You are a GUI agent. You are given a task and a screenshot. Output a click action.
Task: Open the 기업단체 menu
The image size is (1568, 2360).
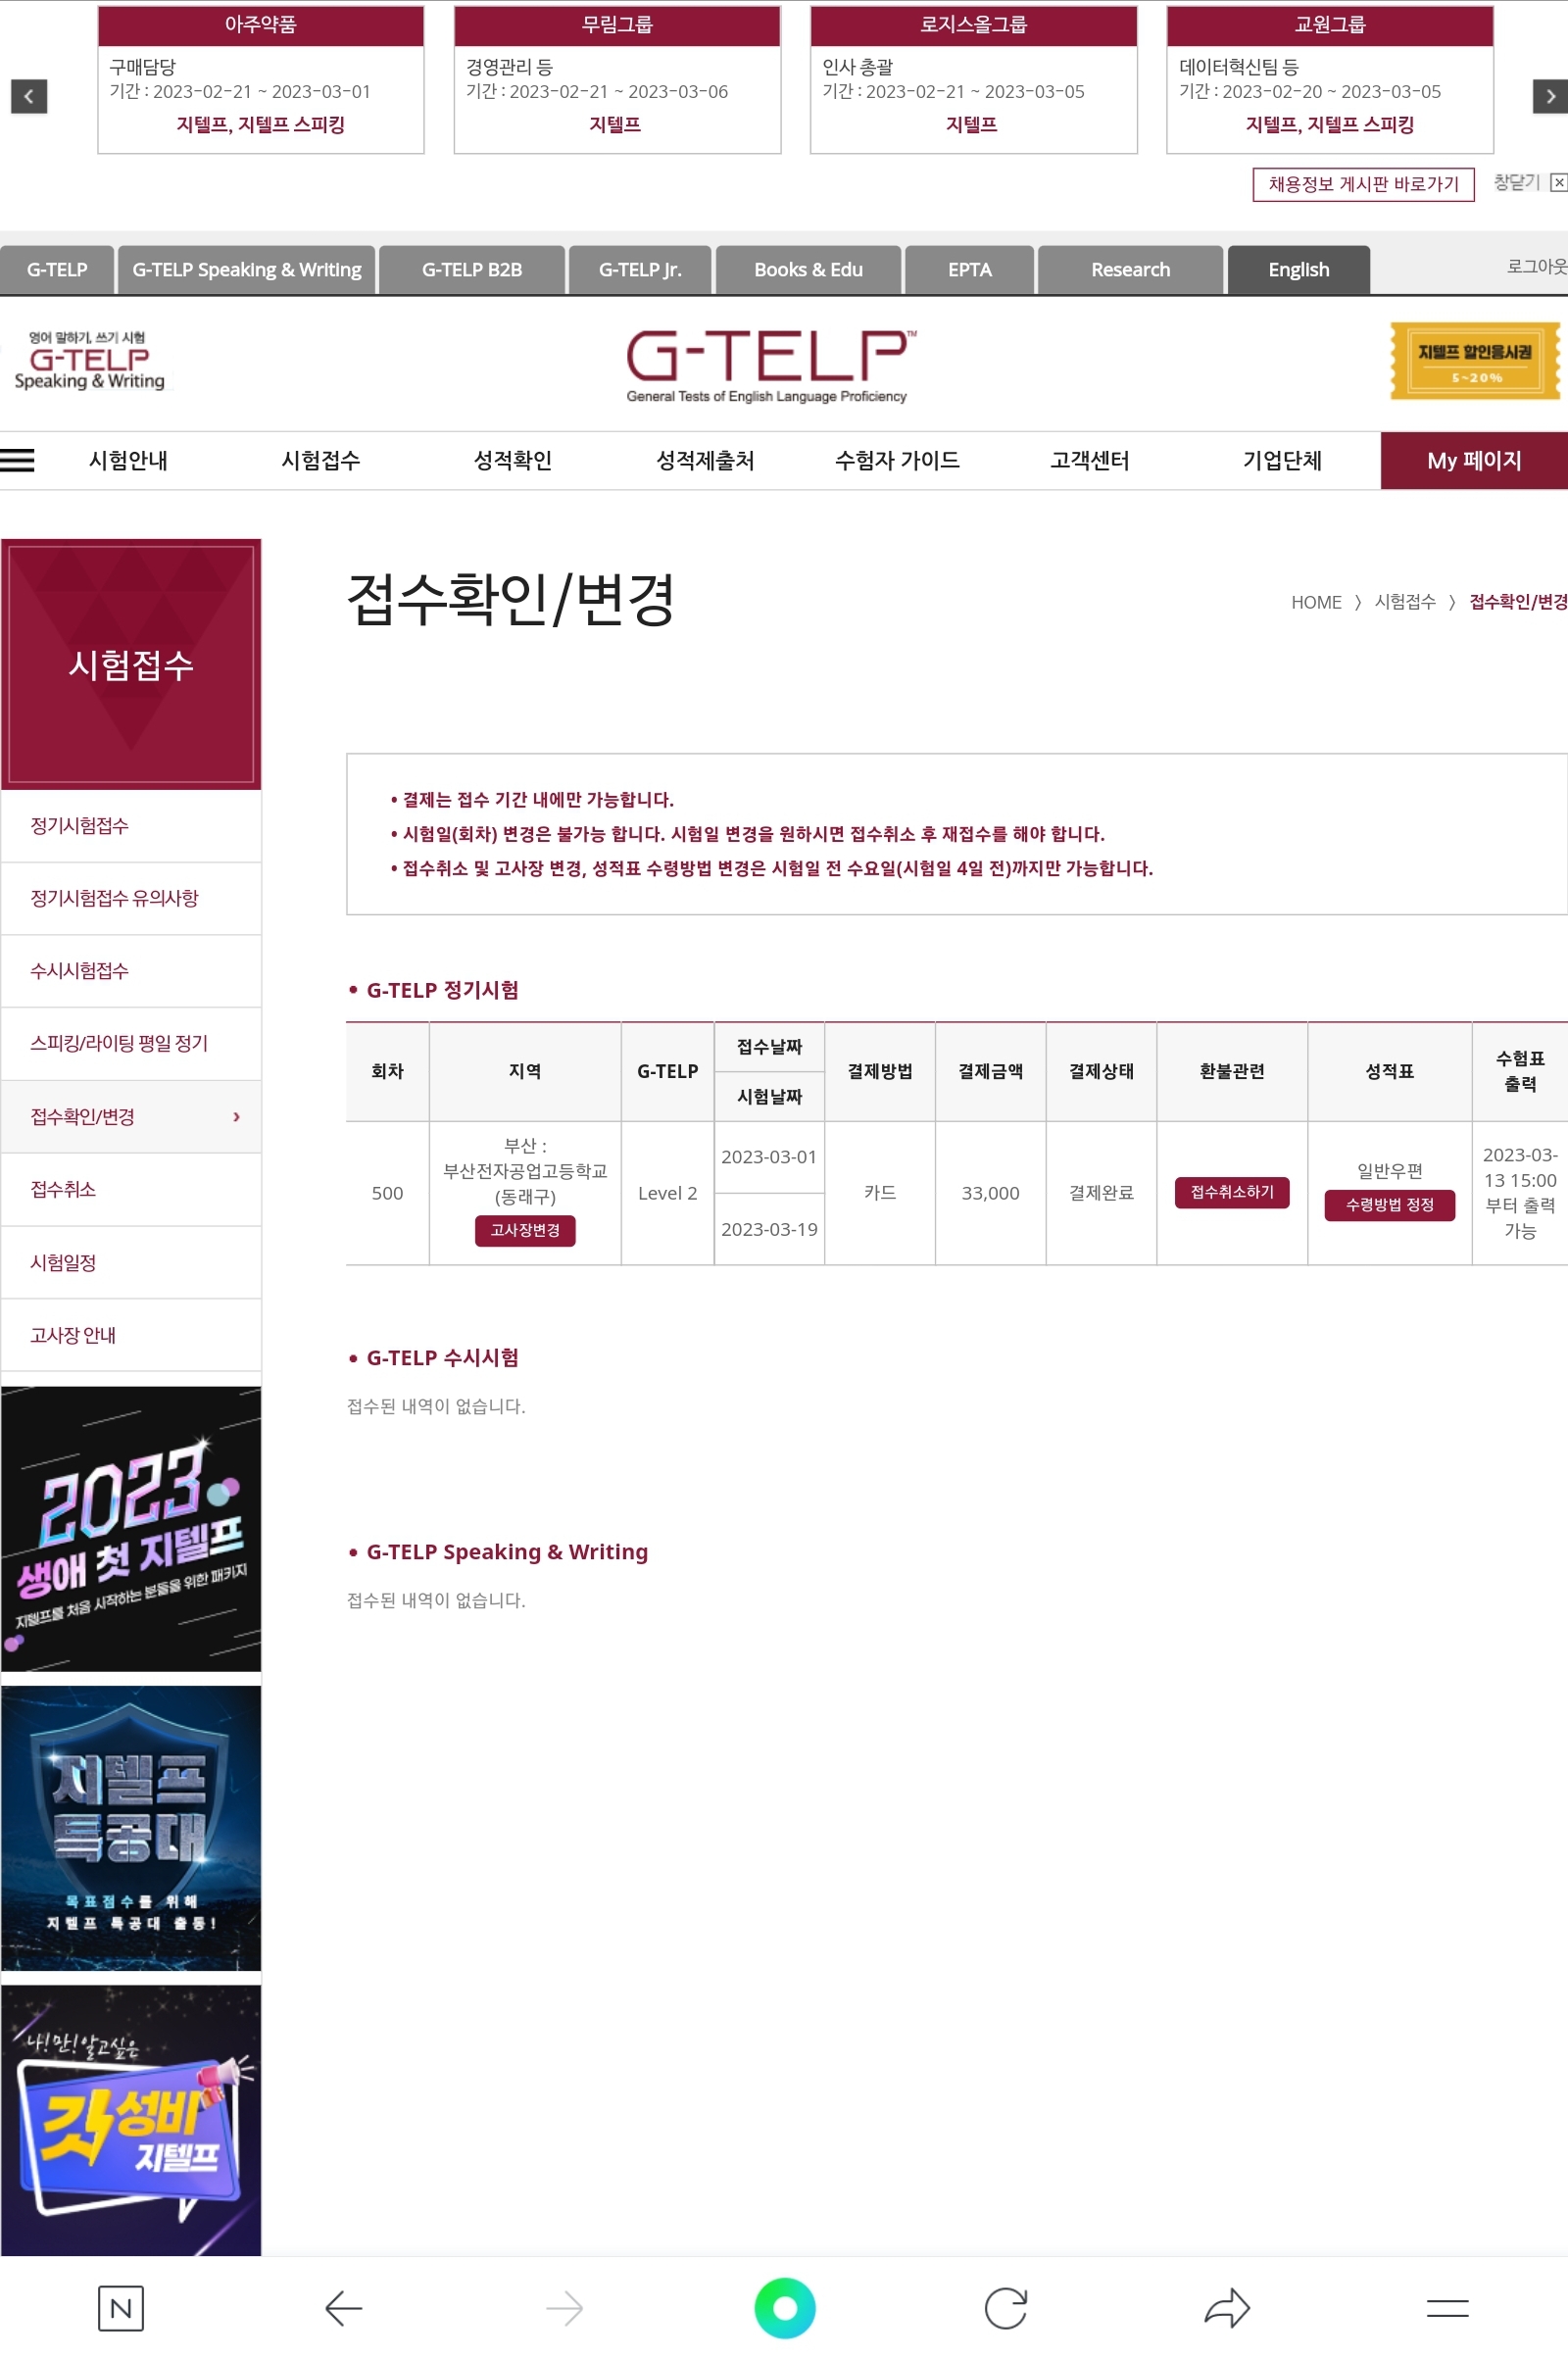[1282, 460]
